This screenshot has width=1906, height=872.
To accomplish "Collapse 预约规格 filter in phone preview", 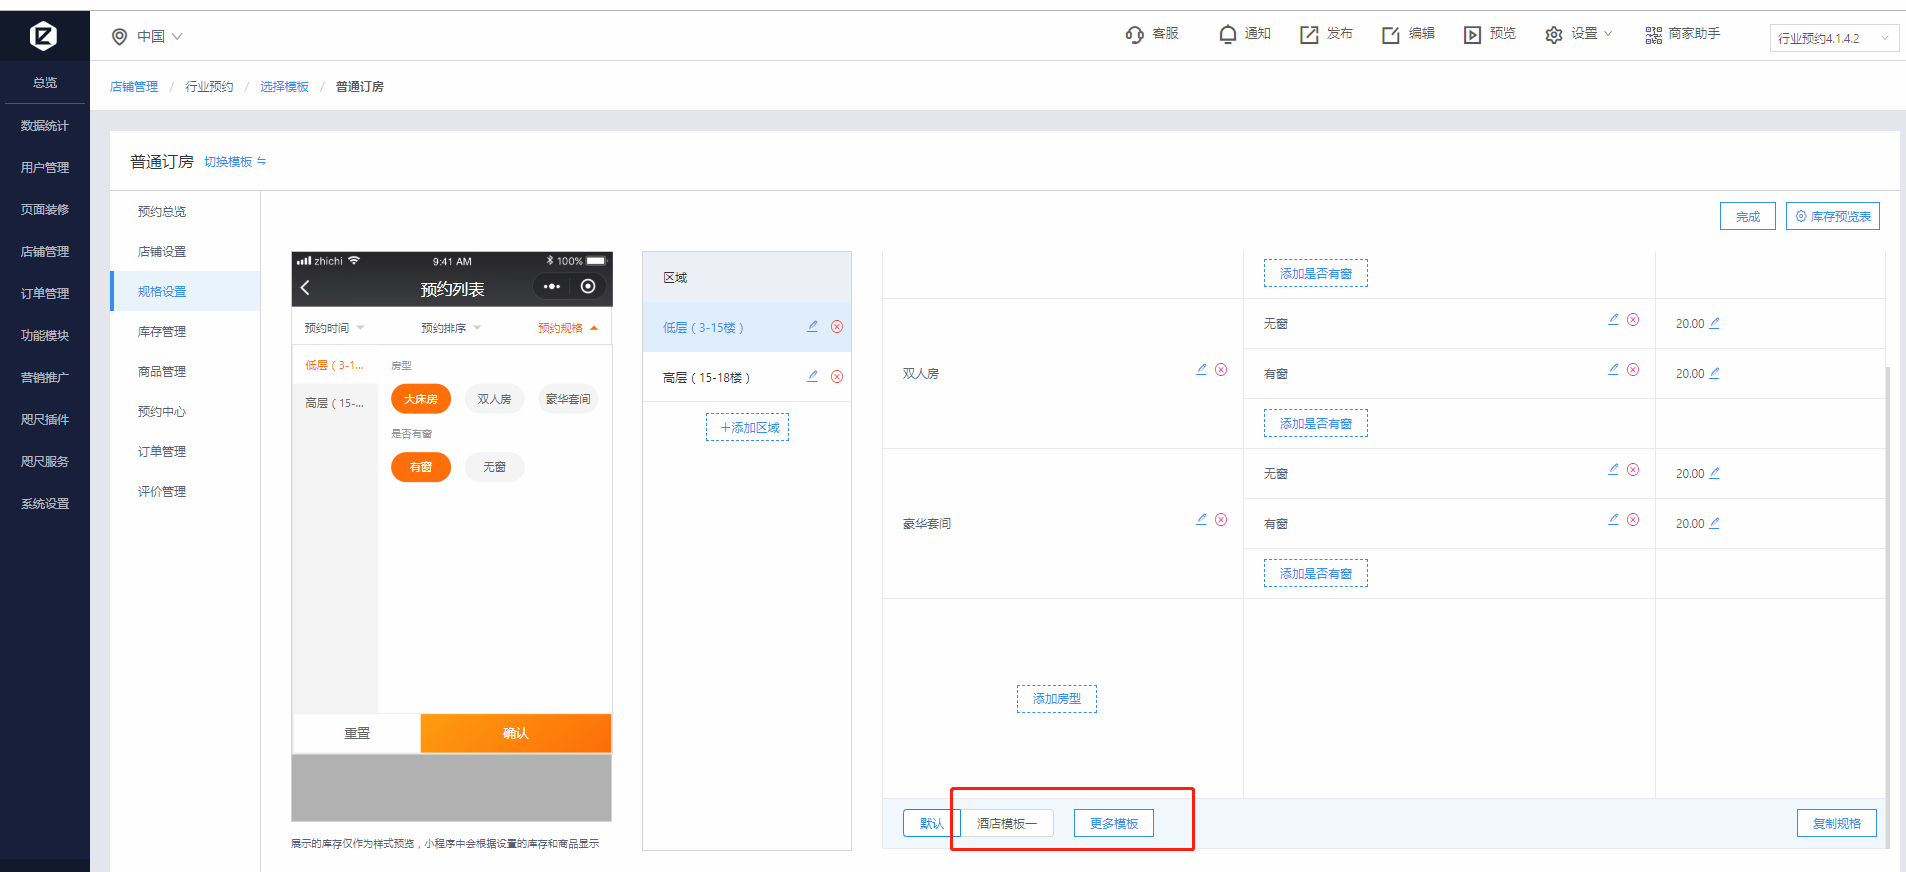I will pyautogui.click(x=568, y=328).
